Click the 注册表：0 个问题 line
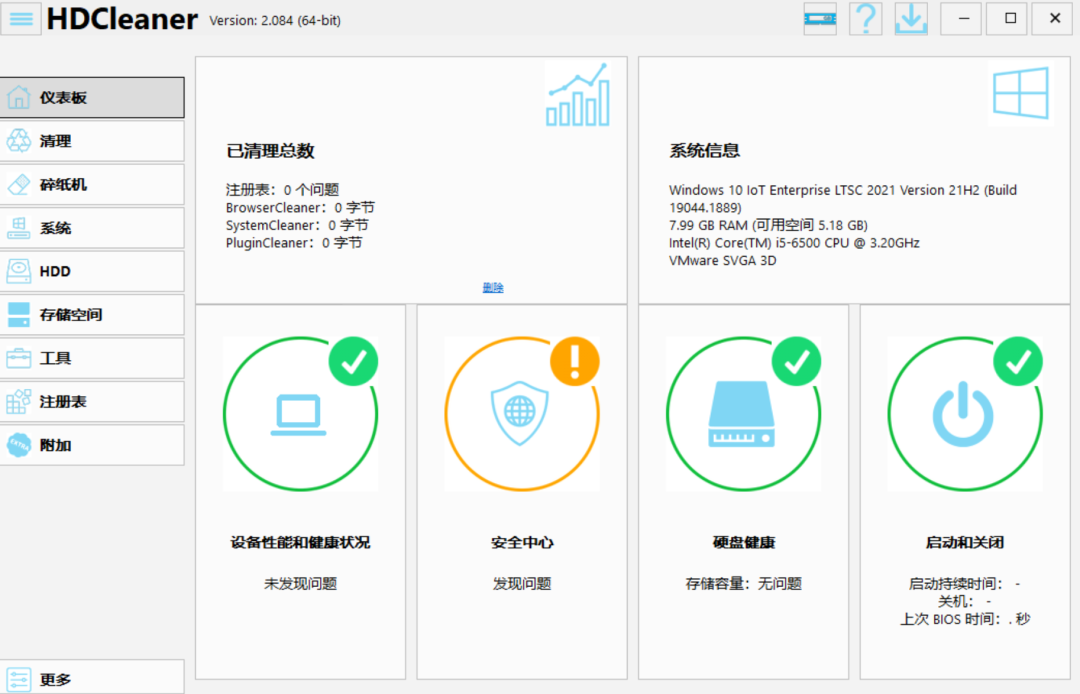 (x=282, y=189)
